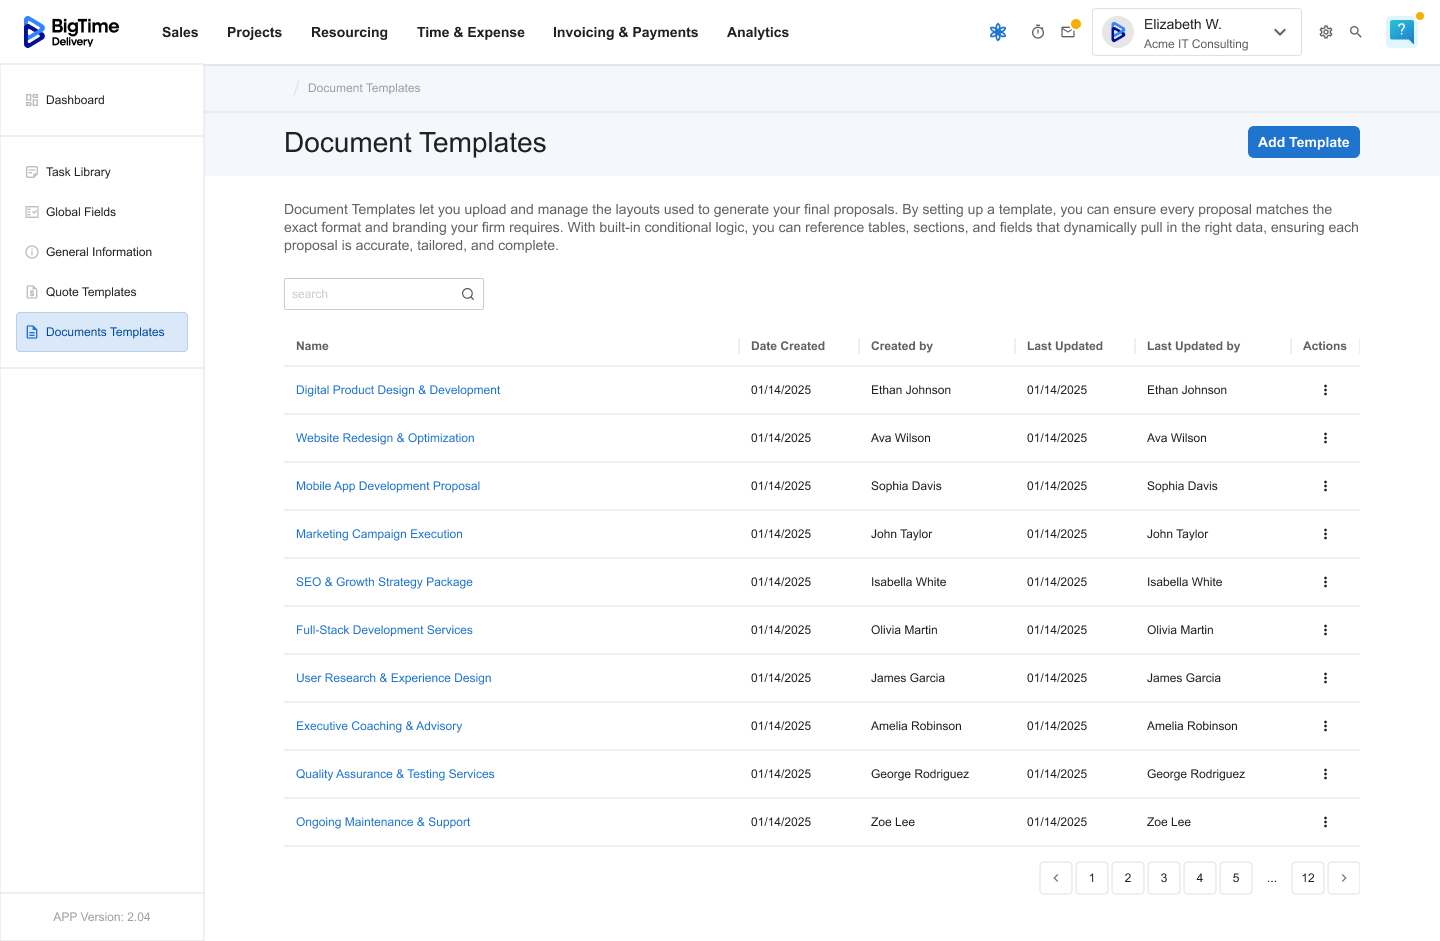Viewport: 1440px width, 941px height.
Task: Expand the Elizabeth W. account dropdown
Action: pos(1279,32)
